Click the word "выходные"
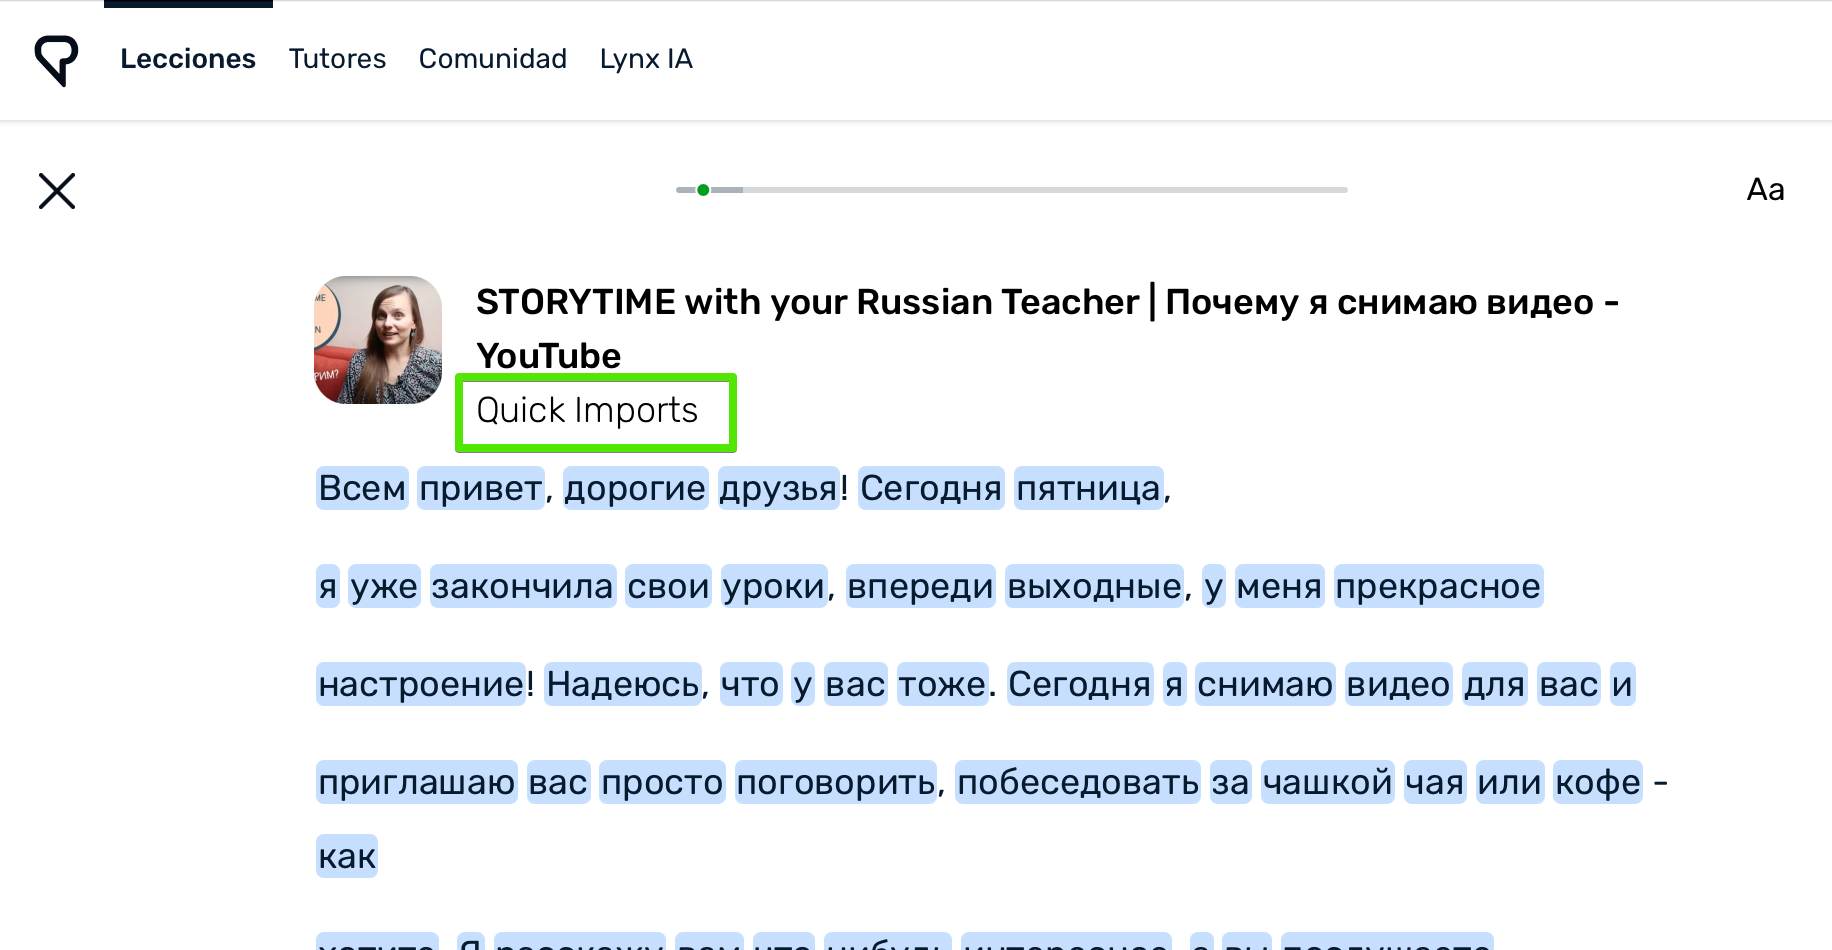The height and width of the screenshot is (950, 1832). (x=1094, y=586)
